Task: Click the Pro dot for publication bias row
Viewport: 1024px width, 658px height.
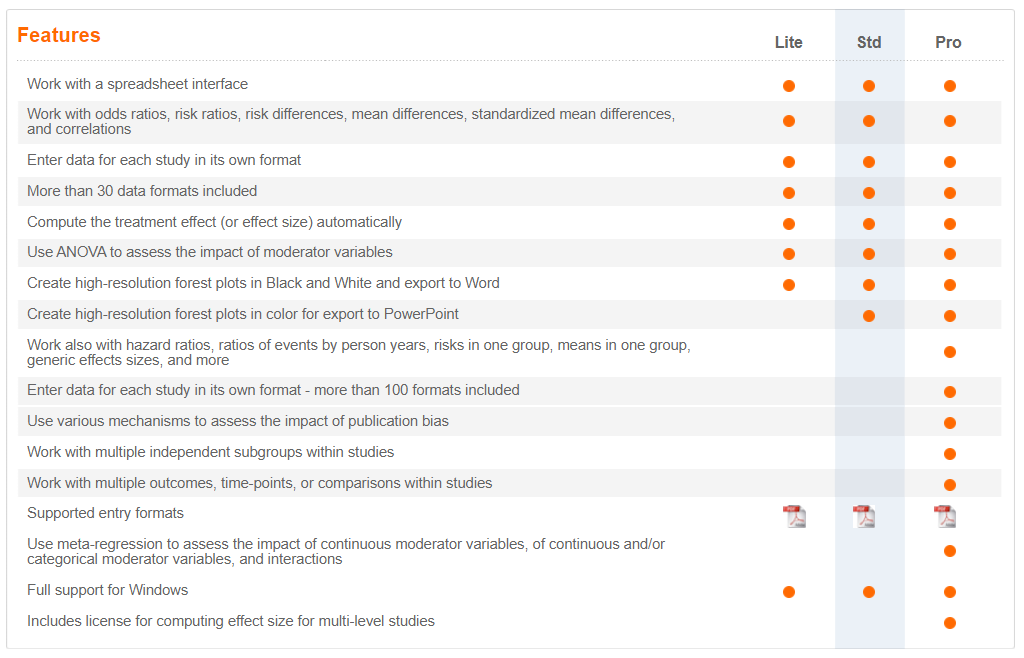Action: tap(950, 423)
